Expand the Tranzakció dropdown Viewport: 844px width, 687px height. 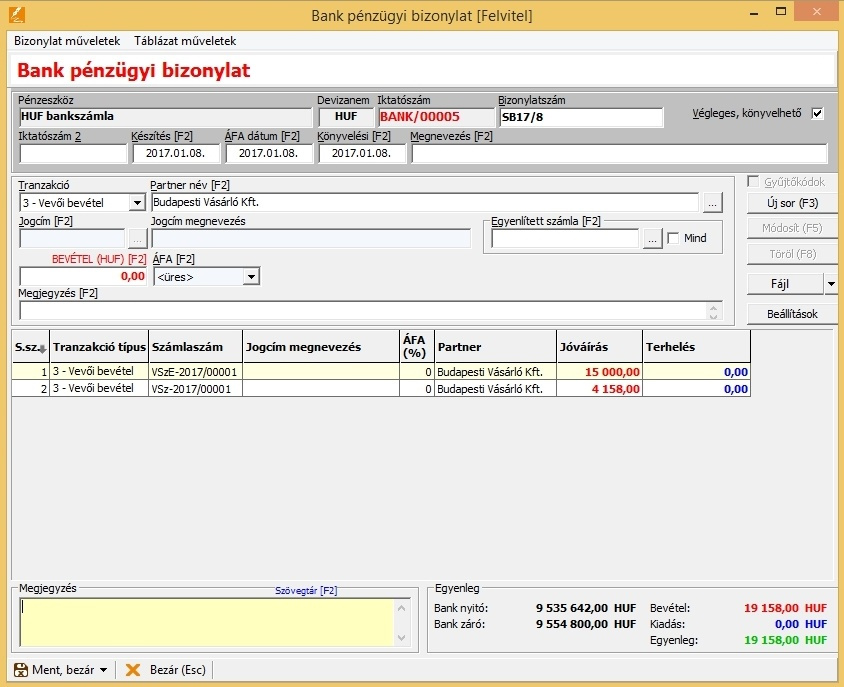pos(137,203)
